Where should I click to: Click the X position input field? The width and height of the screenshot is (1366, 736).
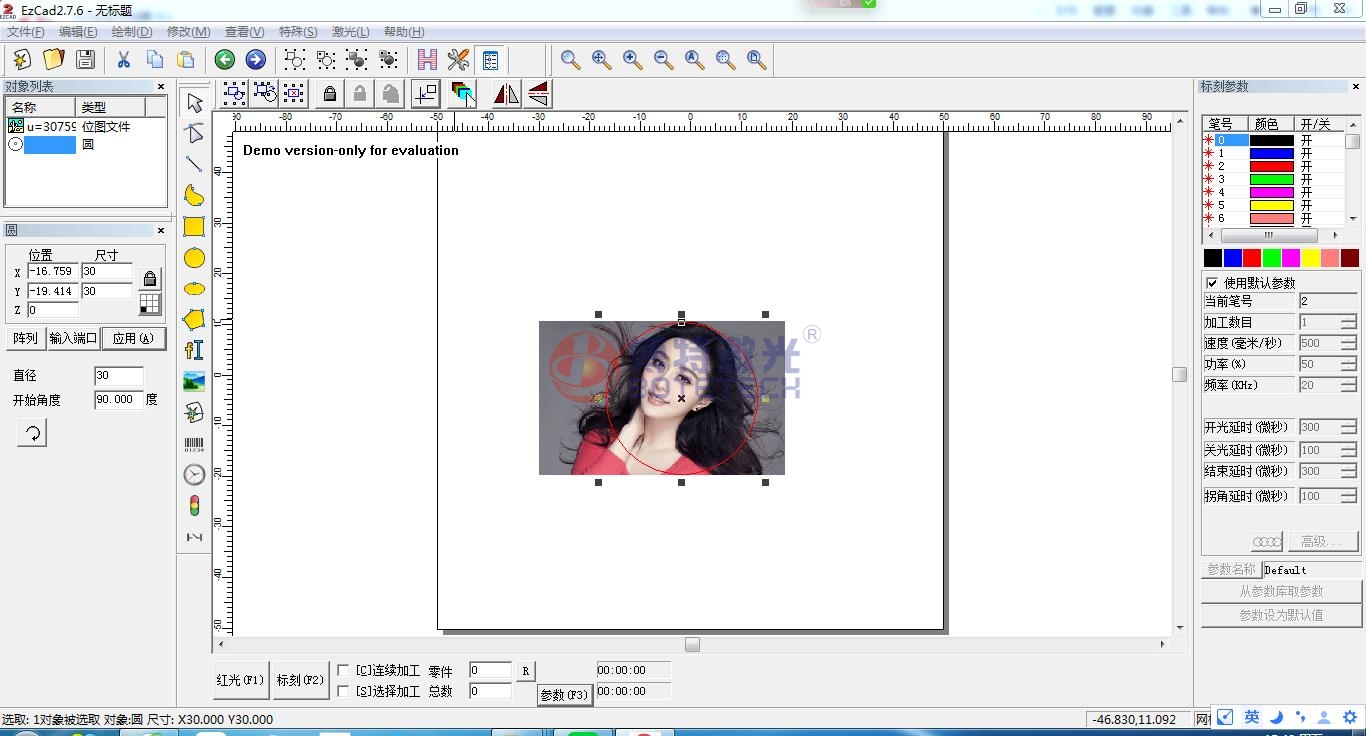pyautogui.click(x=53, y=271)
